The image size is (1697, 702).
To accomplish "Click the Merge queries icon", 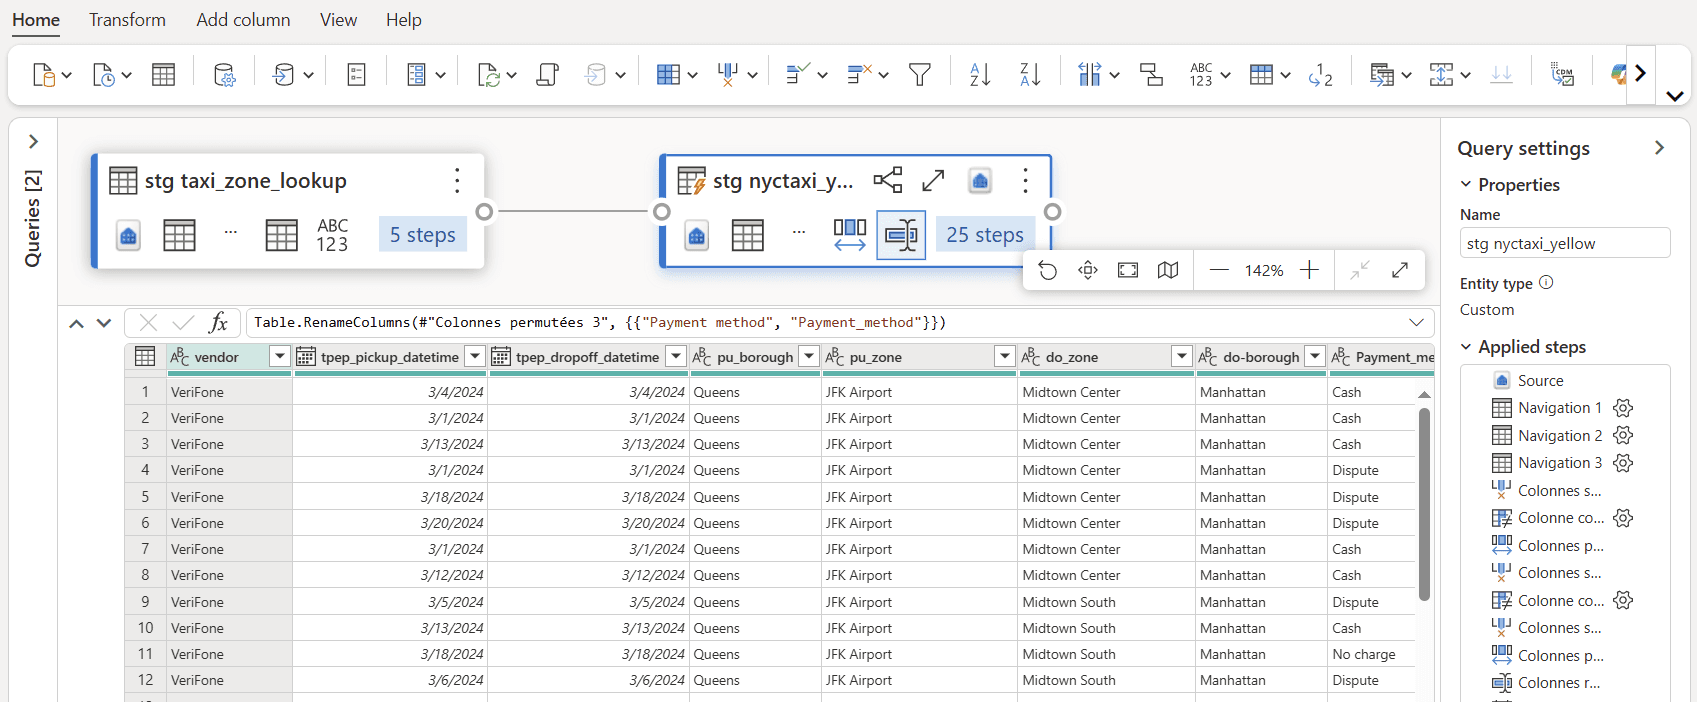I will click(x=1382, y=74).
